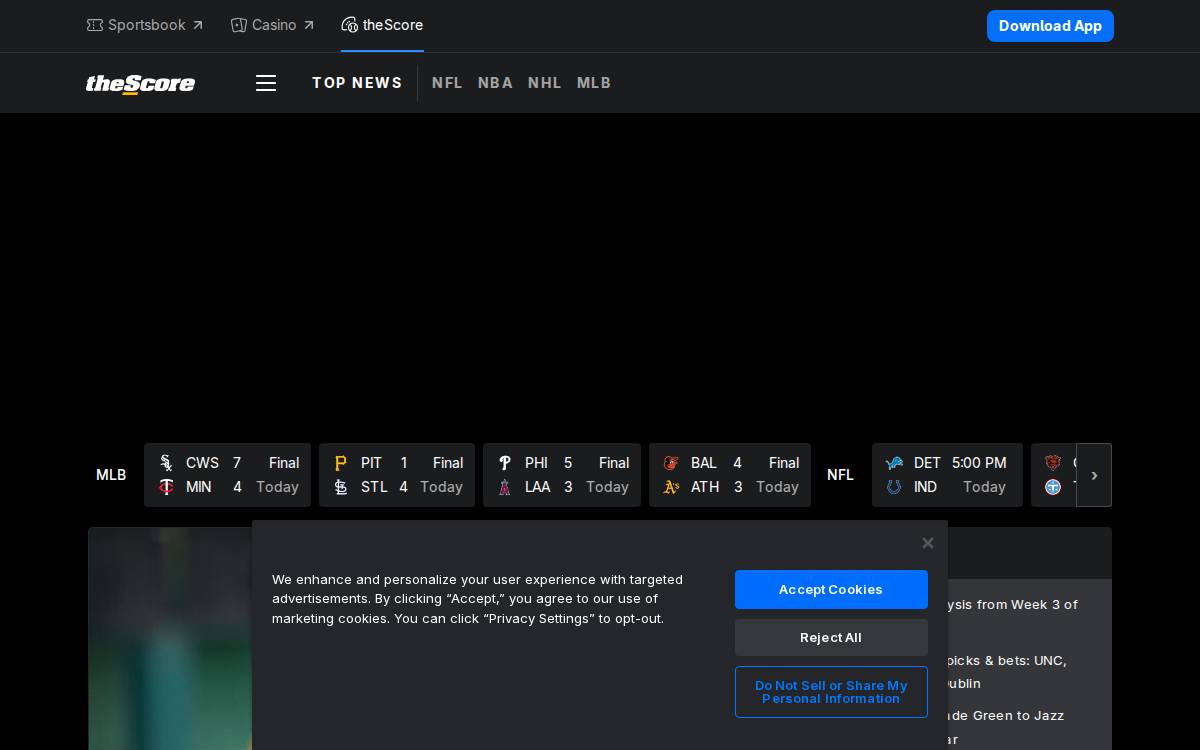Click the Lions team logo
The width and height of the screenshot is (1200, 750).
click(x=894, y=463)
